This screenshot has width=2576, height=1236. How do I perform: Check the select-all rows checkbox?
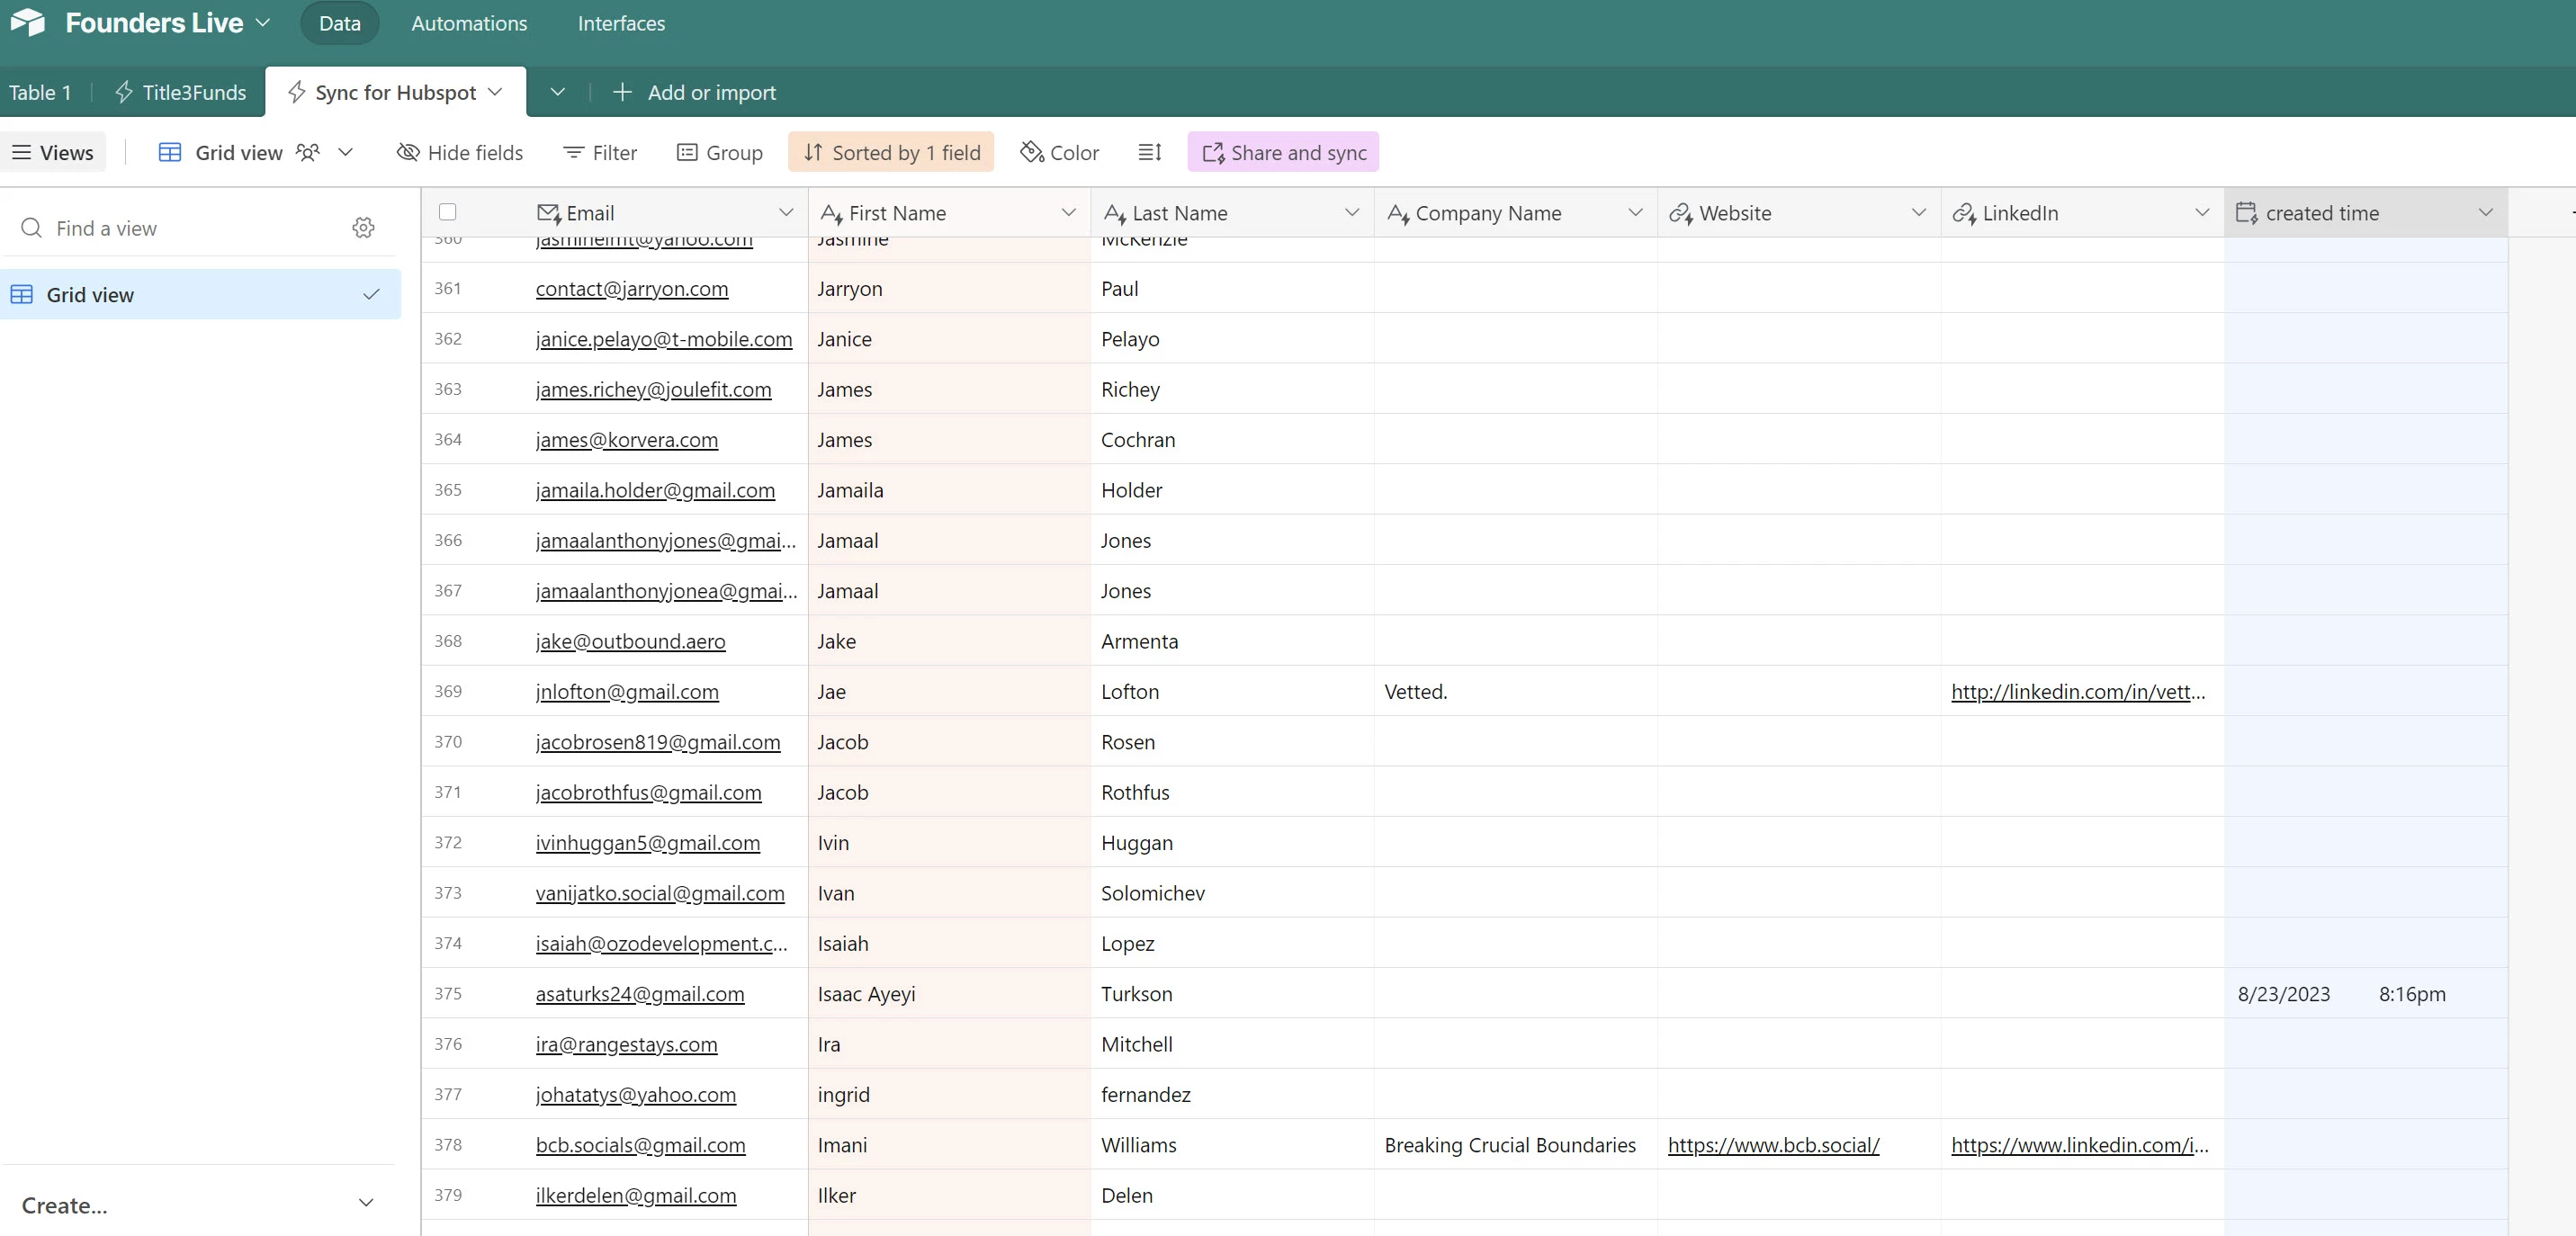coord(448,212)
